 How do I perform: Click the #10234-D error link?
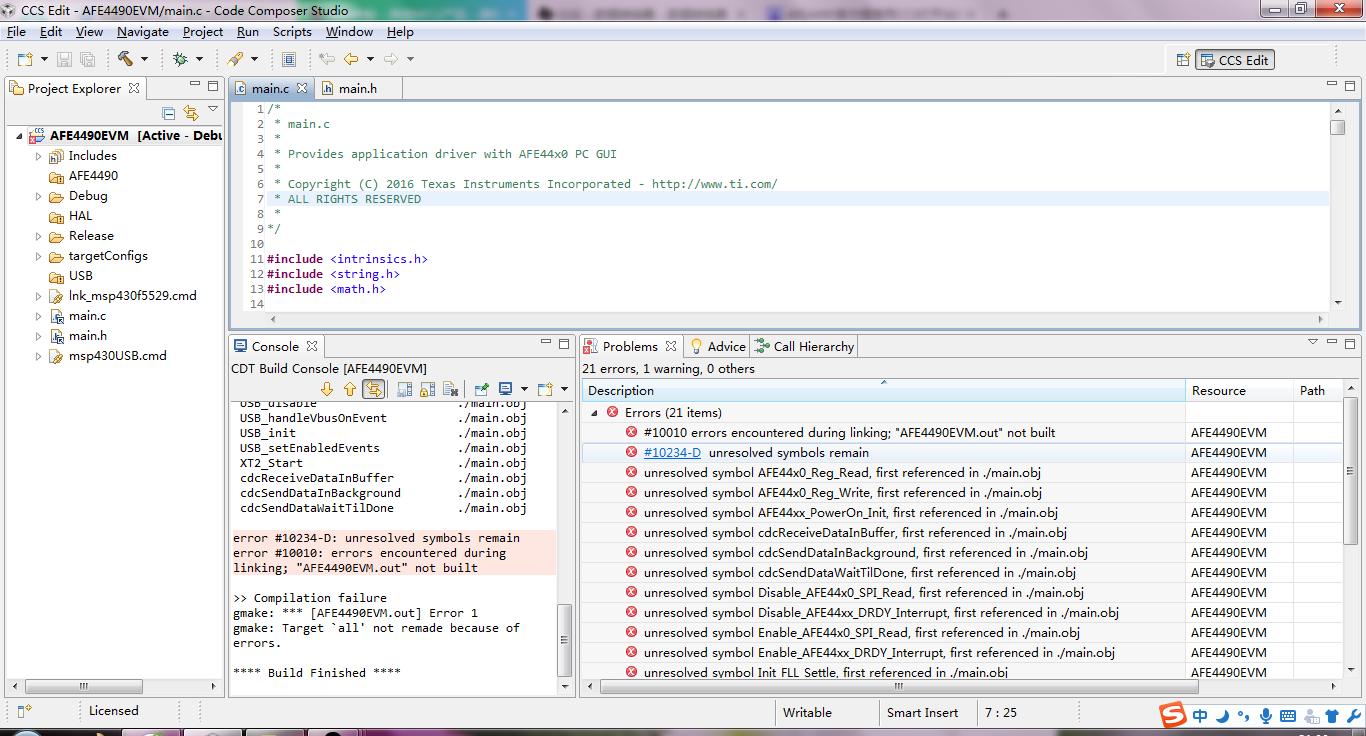672,453
